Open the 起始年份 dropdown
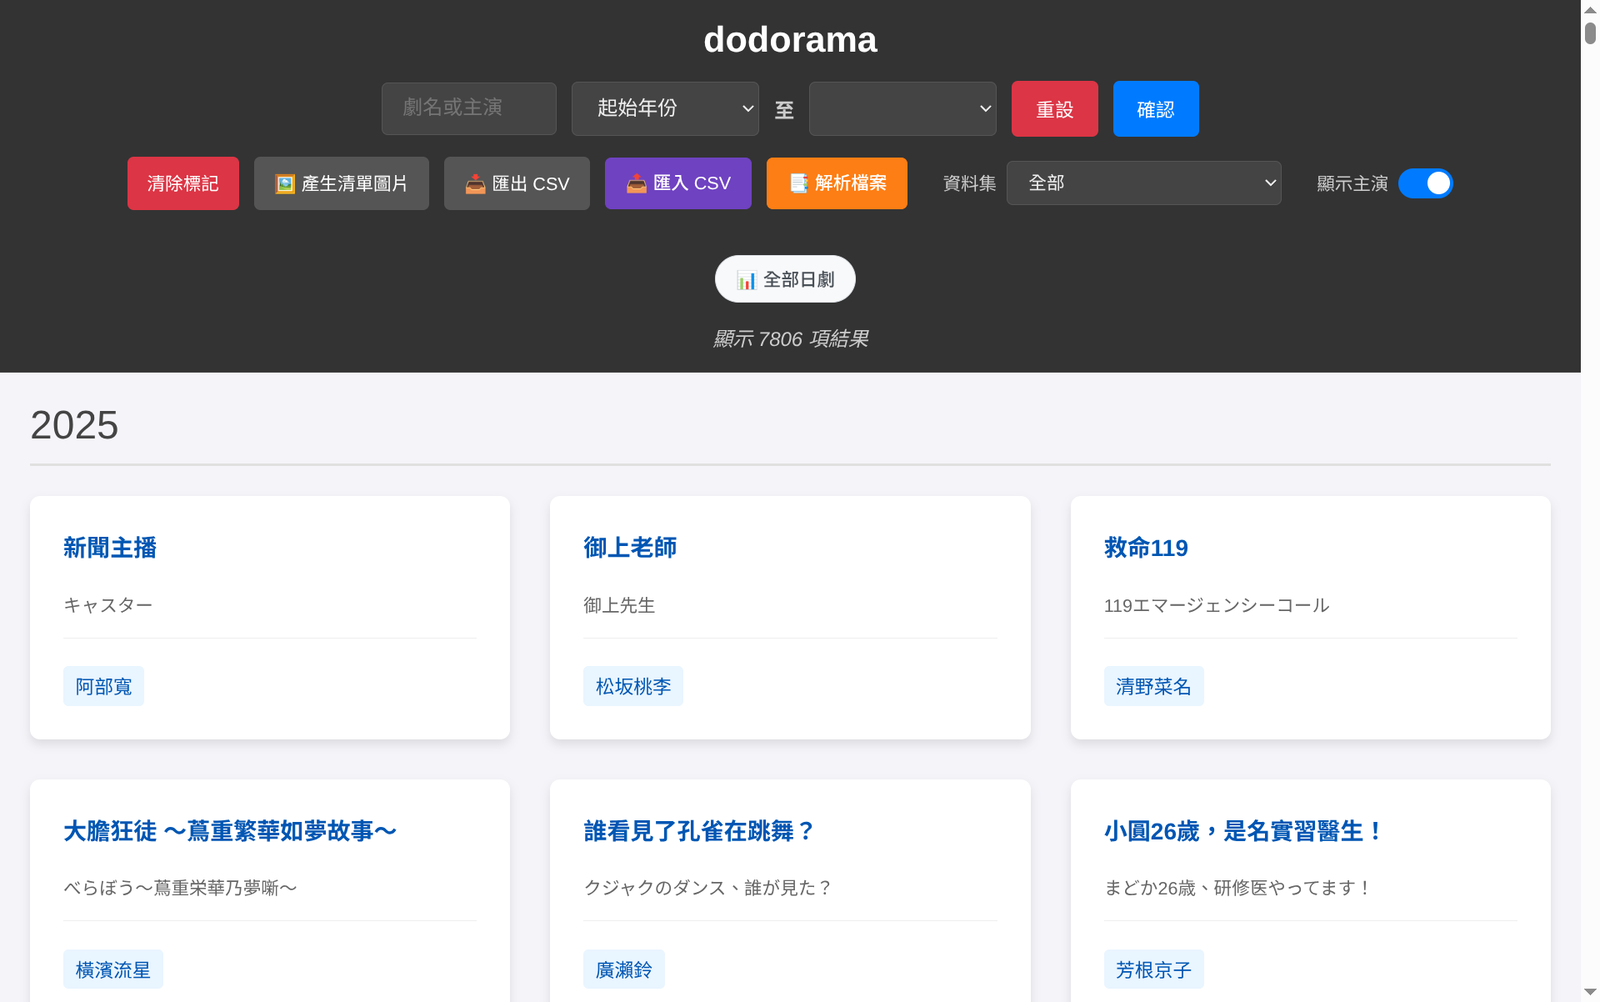Viewport: 1600px width, 1002px height. [665, 108]
